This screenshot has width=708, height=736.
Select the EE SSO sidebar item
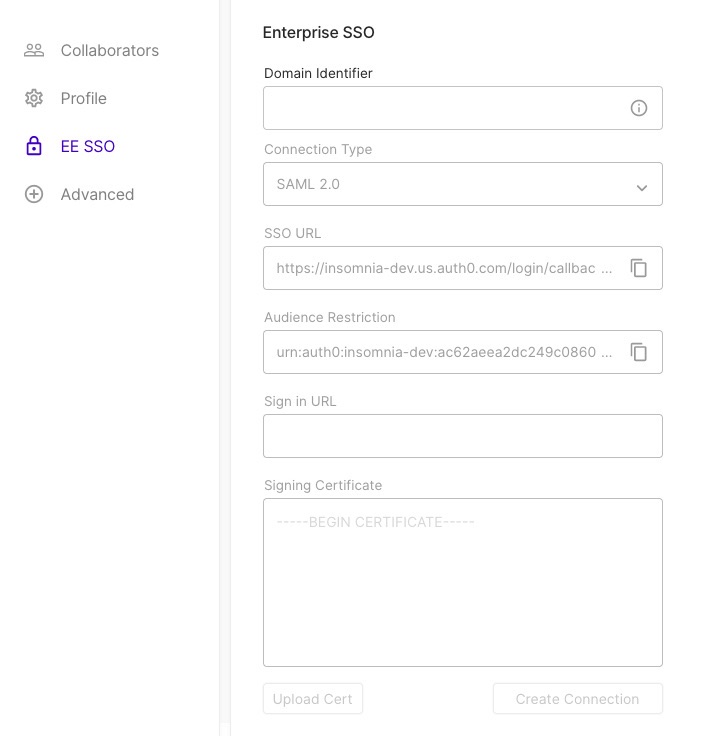tap(70, 146)
